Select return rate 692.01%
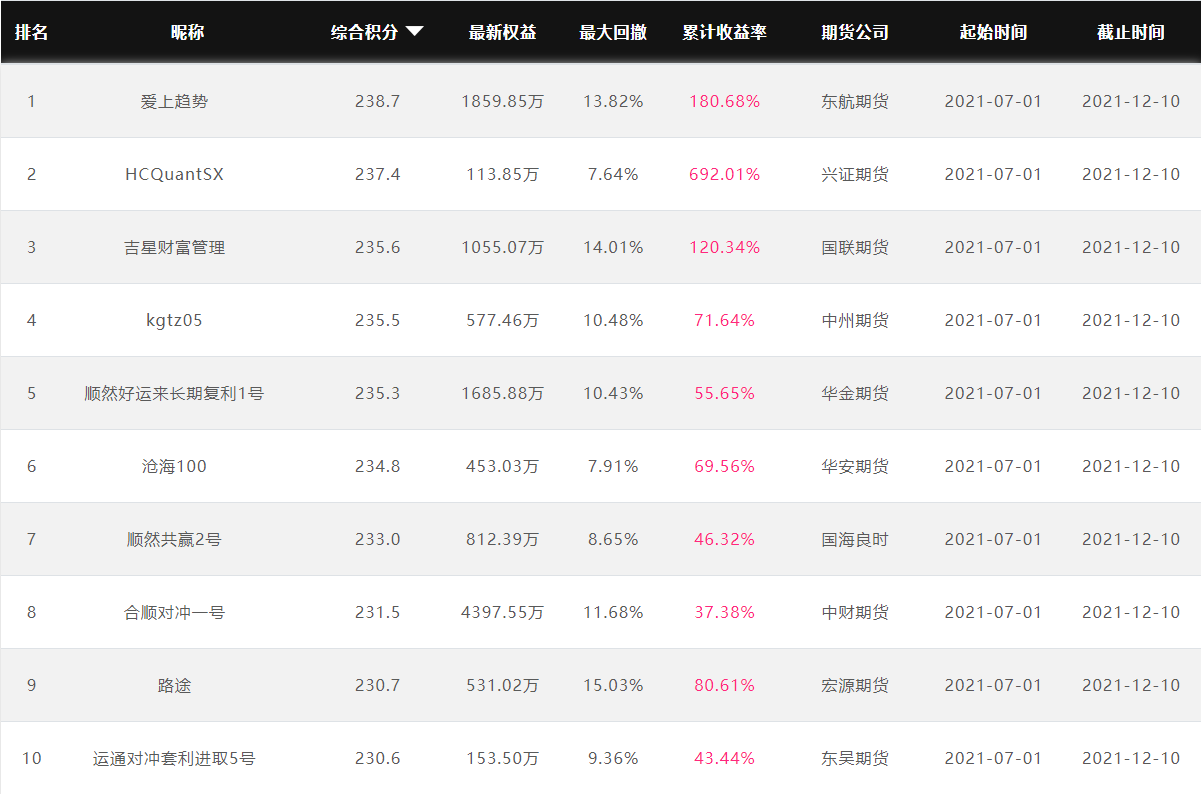Image resolution: width=1201 pixels, height=794 pixels. coord(725,174)
